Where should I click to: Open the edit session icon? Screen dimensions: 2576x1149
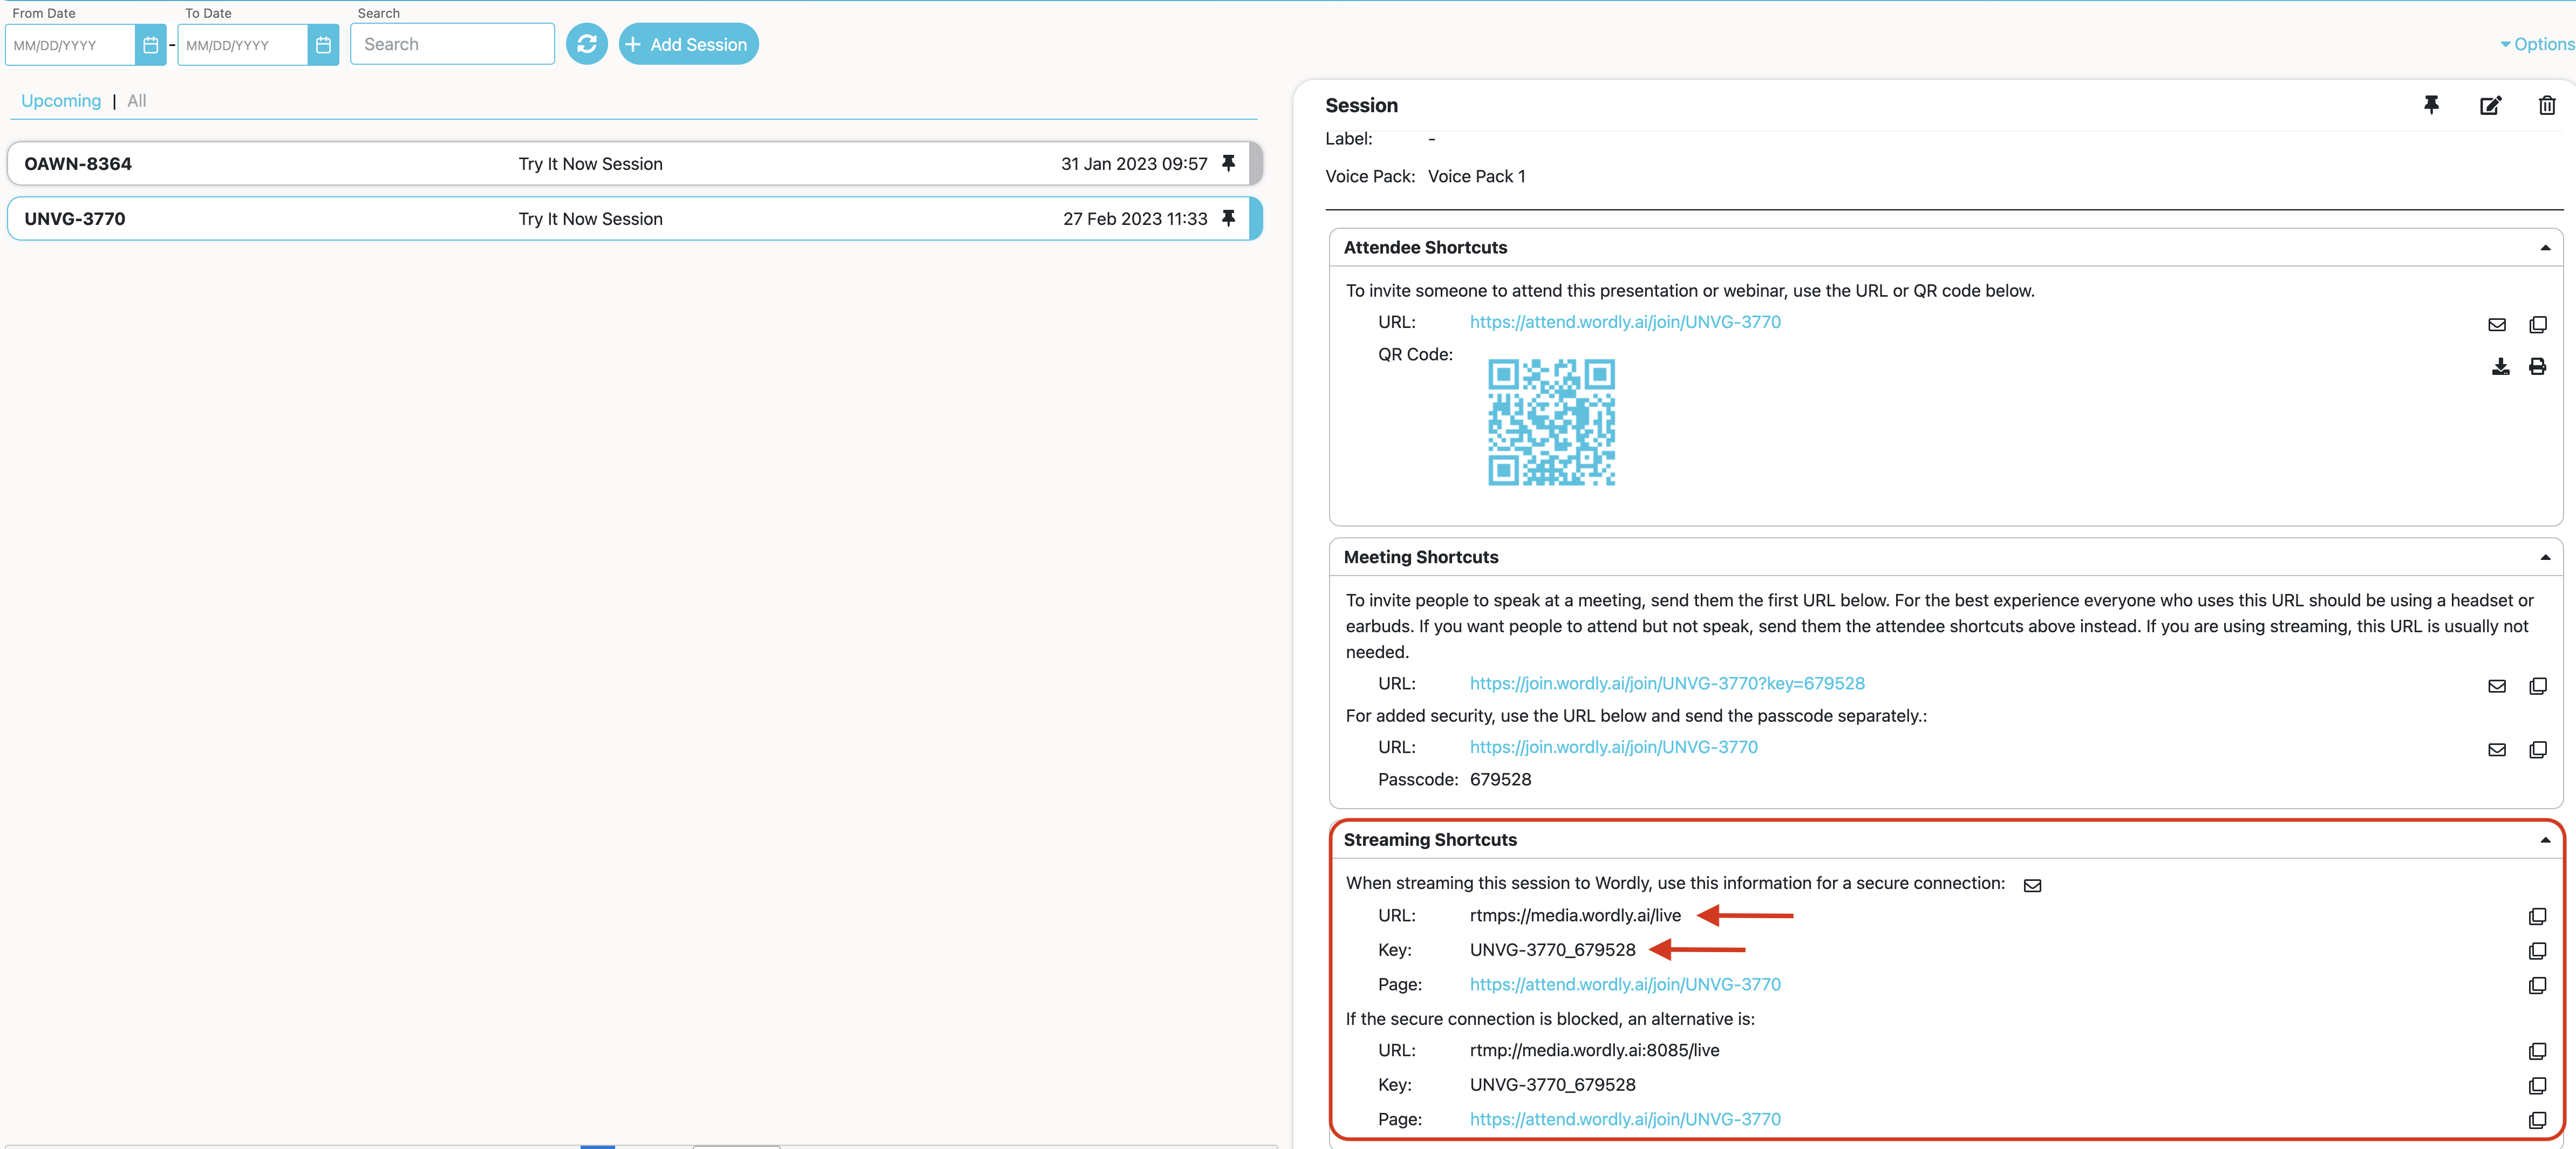tap(2491, 105)
